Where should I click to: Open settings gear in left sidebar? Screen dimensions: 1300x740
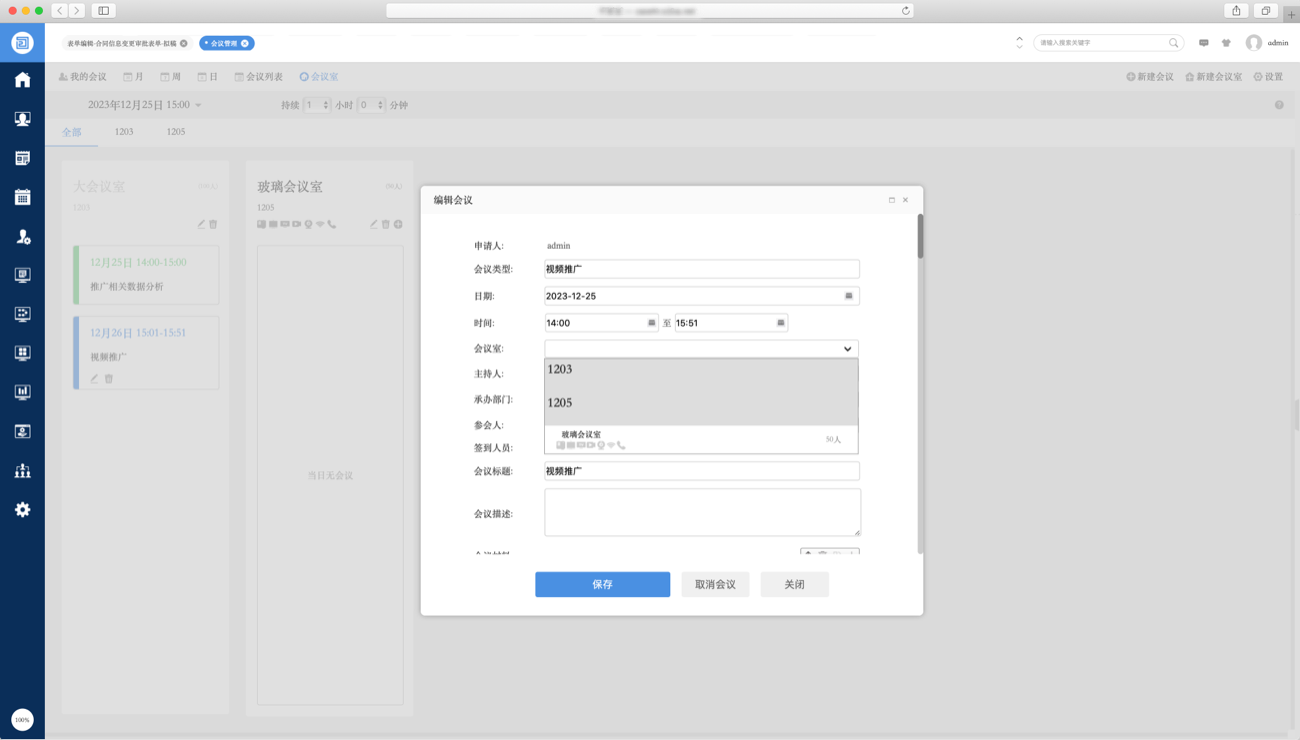click(x=22, y=510)
